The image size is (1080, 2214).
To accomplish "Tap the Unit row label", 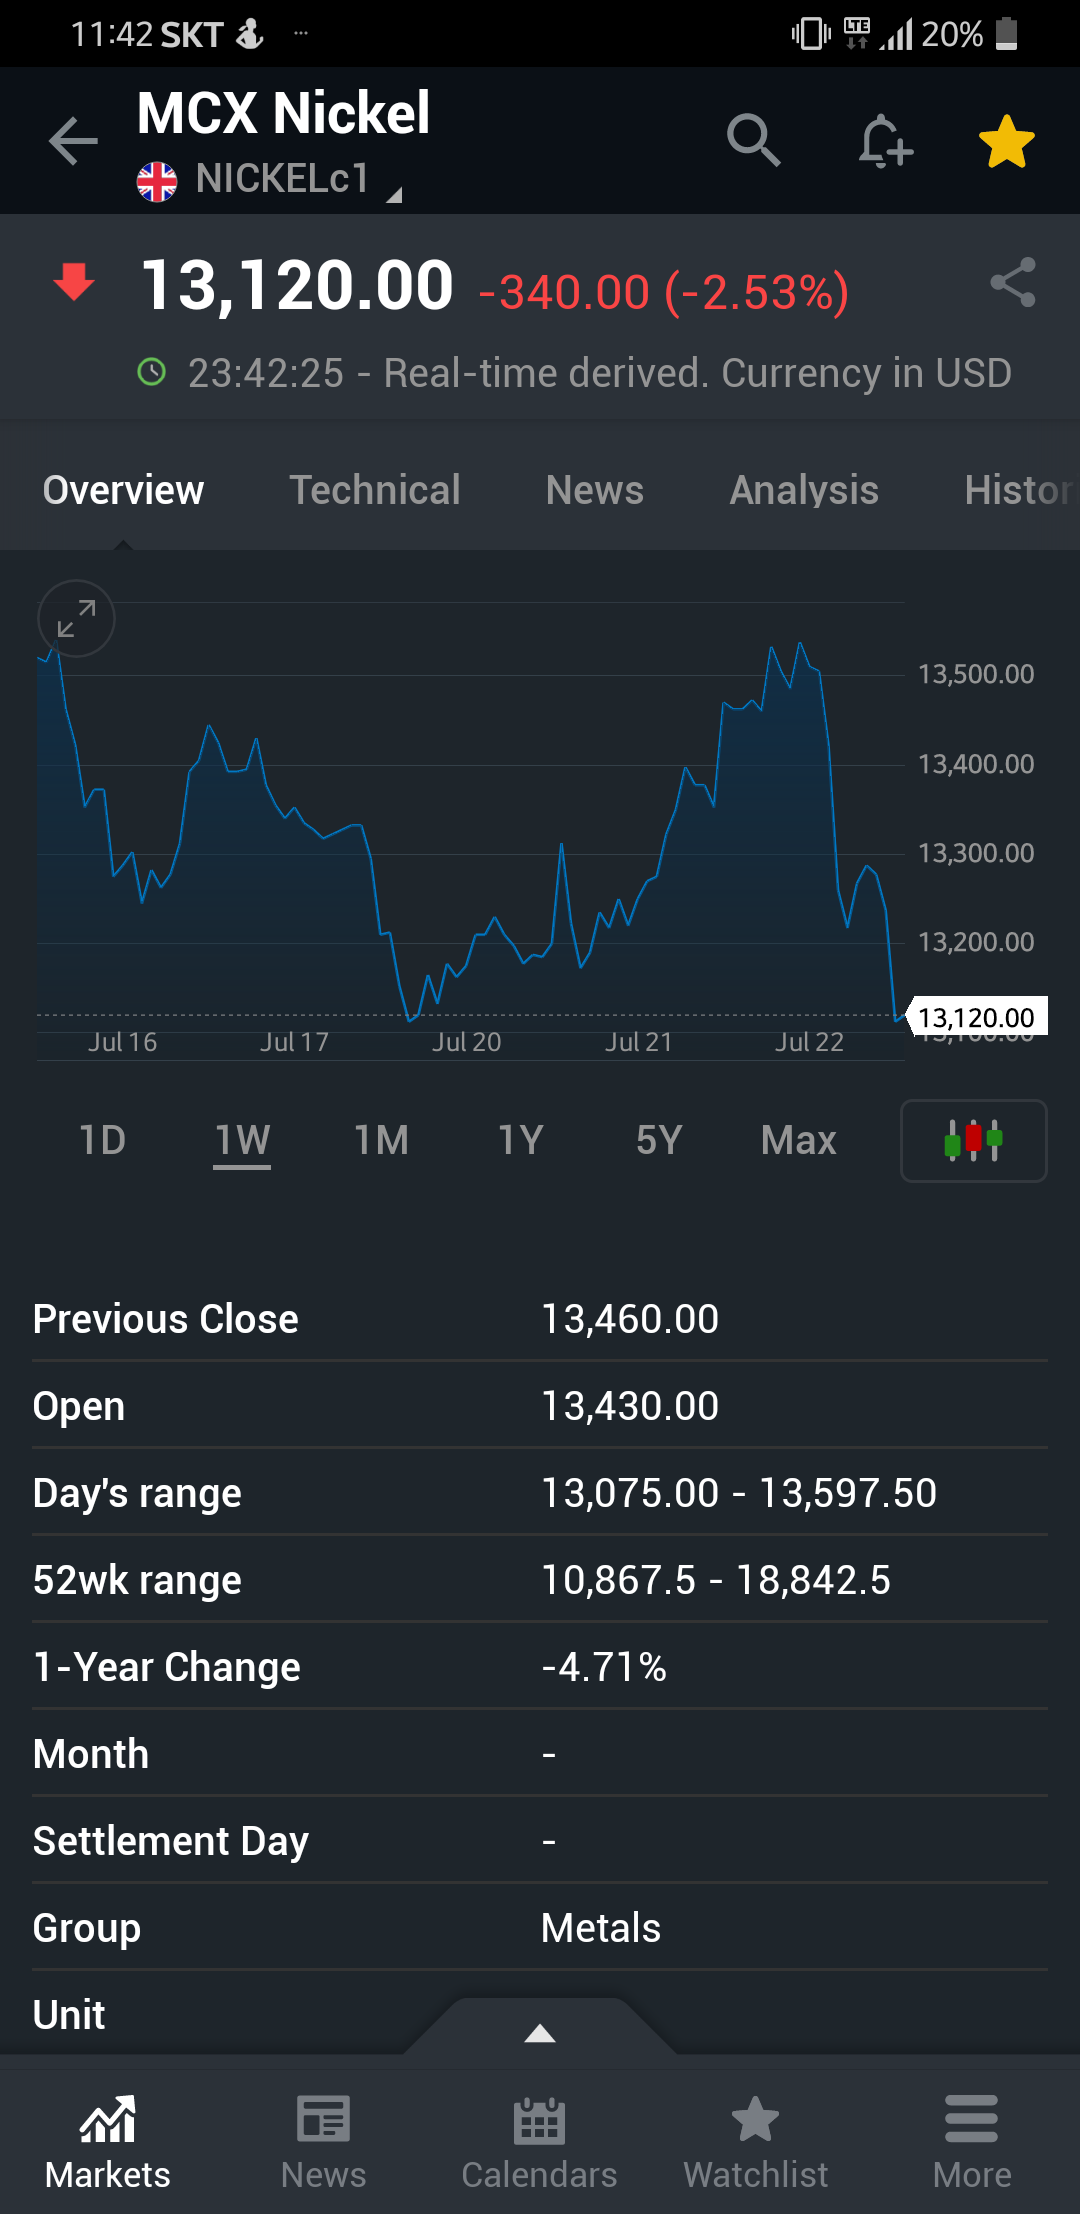I will click(x=69, y=2015).
